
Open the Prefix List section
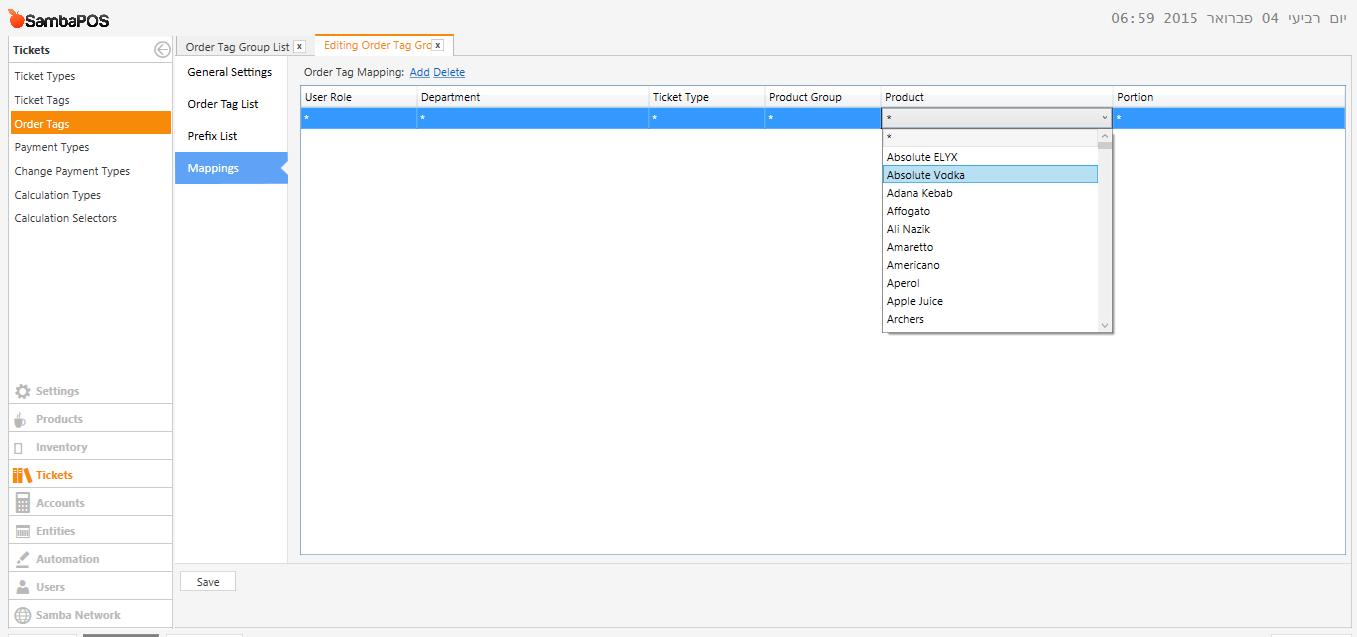click(x=212, y=136)
